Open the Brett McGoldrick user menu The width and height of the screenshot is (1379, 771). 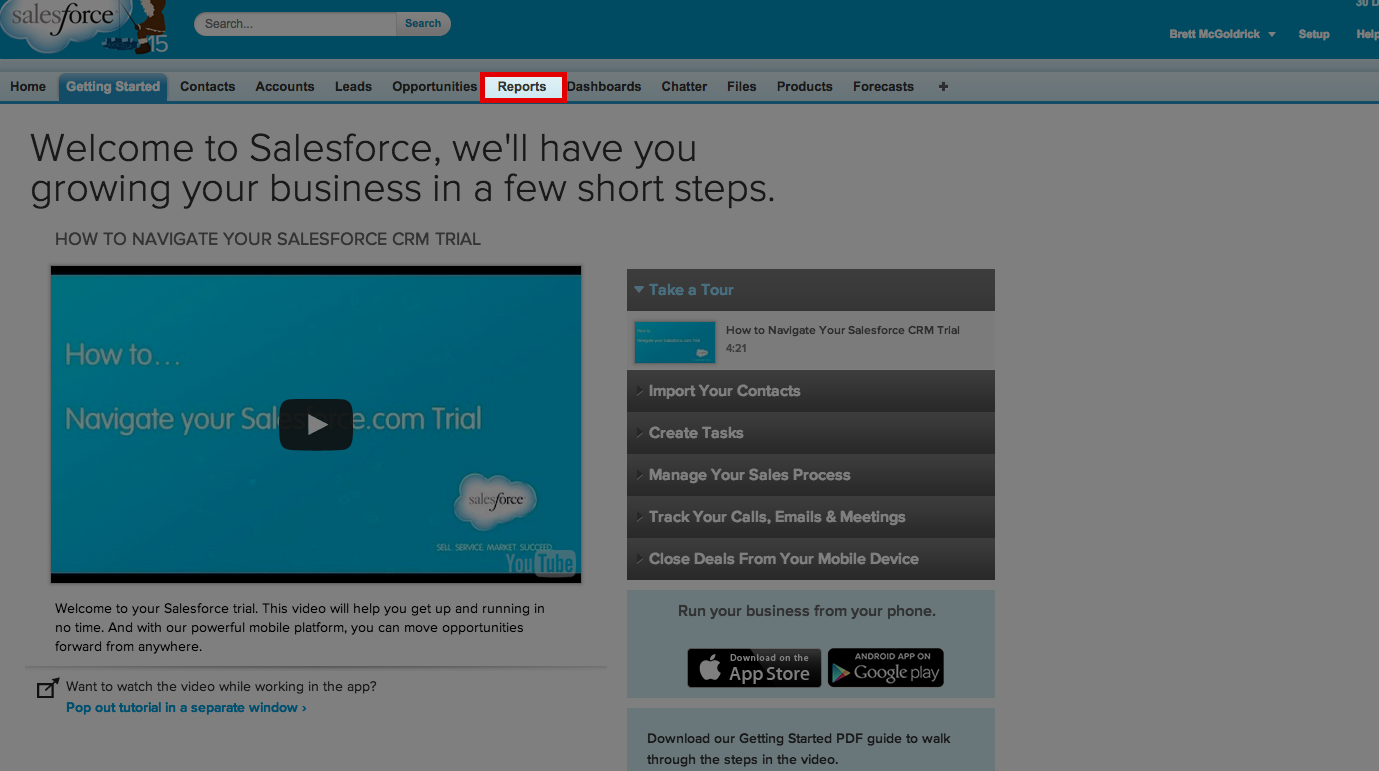click(1222, 34)
